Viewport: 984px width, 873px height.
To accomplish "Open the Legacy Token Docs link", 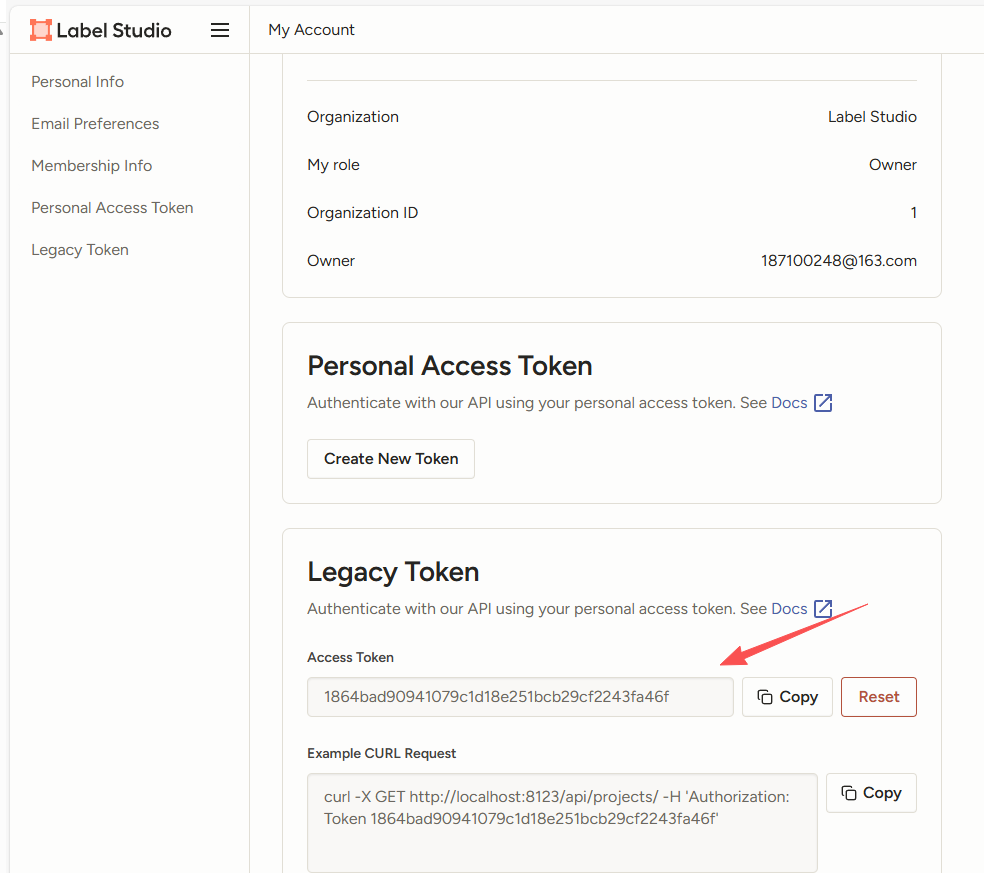I will tap(789, 609).
